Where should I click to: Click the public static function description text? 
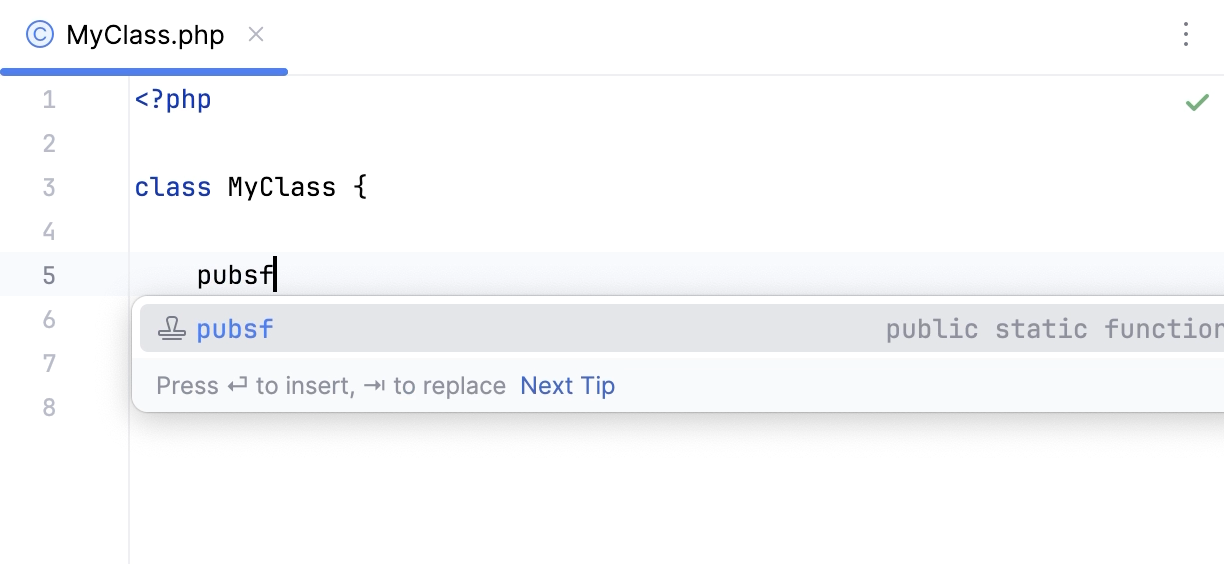click(x=1050, y=329)
